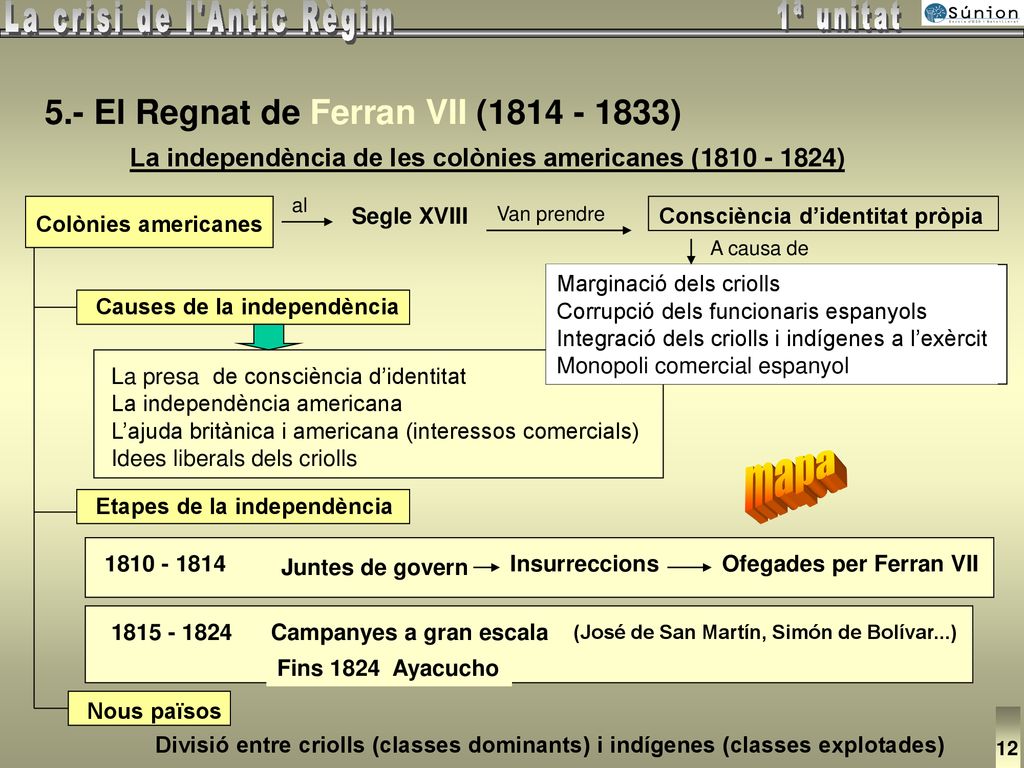Screen dimensions: 1024x768
Task: Click the arrow between Insurreccions and Ofegades
Action: (690, 567)
